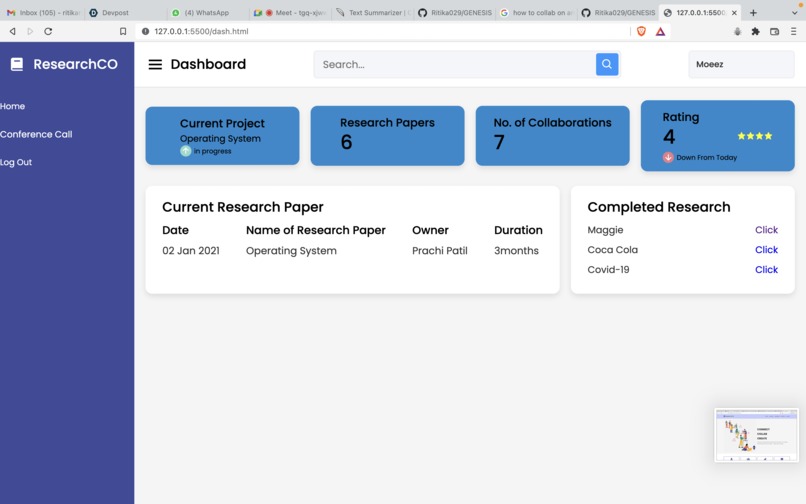Open the screenshot preview thumbnail at bottom right

tap(756, 435)
